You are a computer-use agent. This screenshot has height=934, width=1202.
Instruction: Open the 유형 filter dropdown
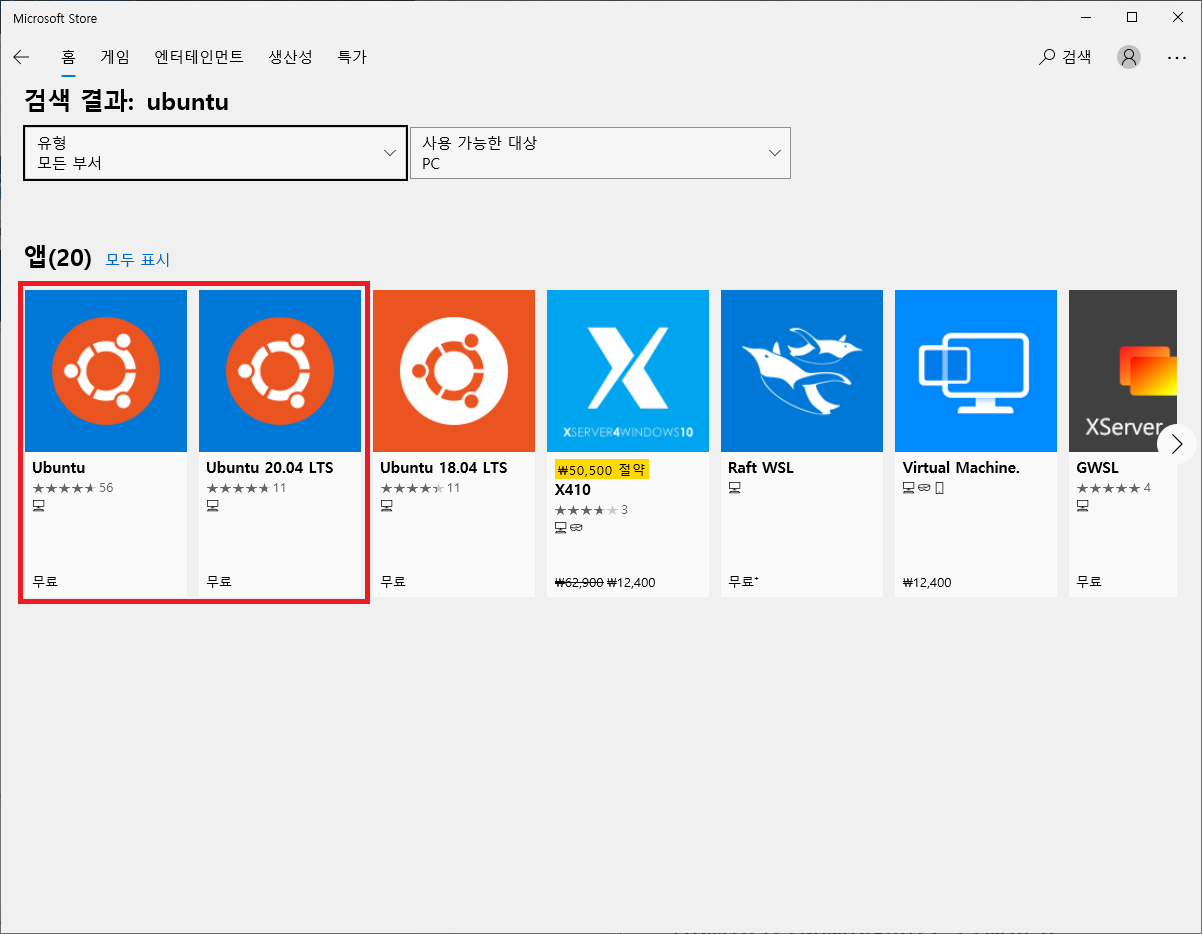click(214, 153)
